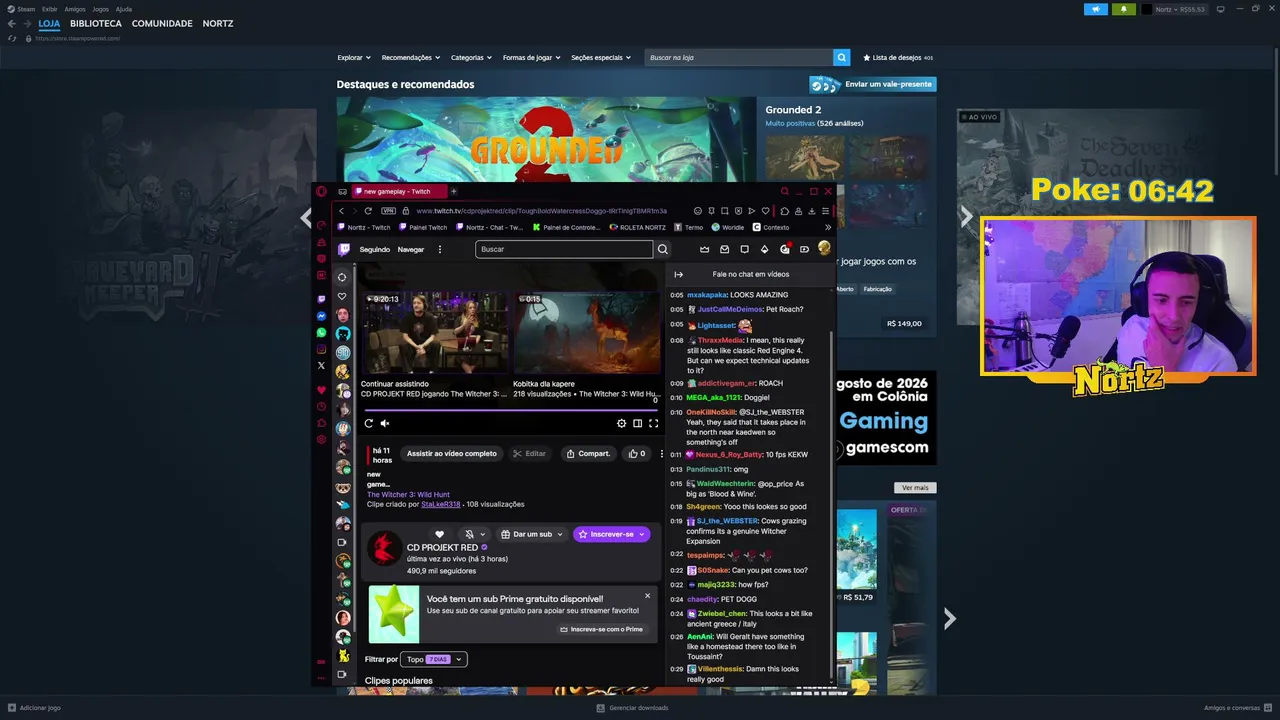1280x720 pixels.
Task: Go back in Opera browser
Action: tap(341, 211)
